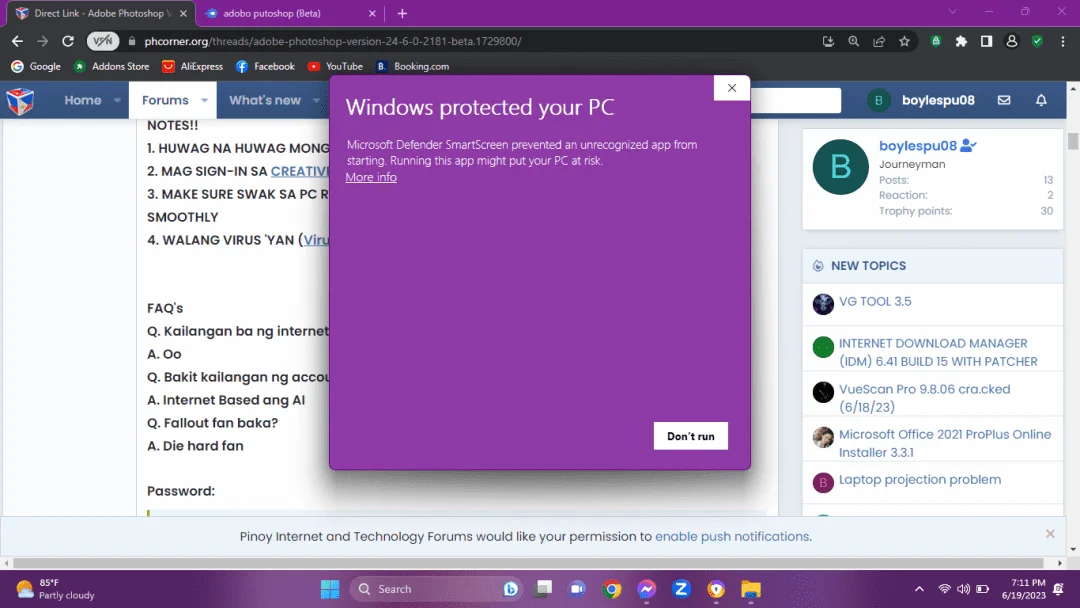Click the Don't run button
Viewport: 1080px width, 608px height.
690,436
